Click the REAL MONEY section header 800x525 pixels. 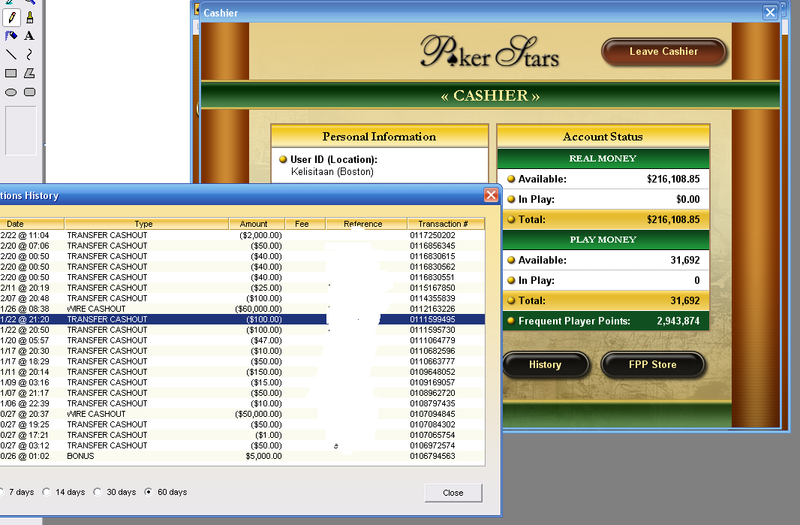(603, 158)
